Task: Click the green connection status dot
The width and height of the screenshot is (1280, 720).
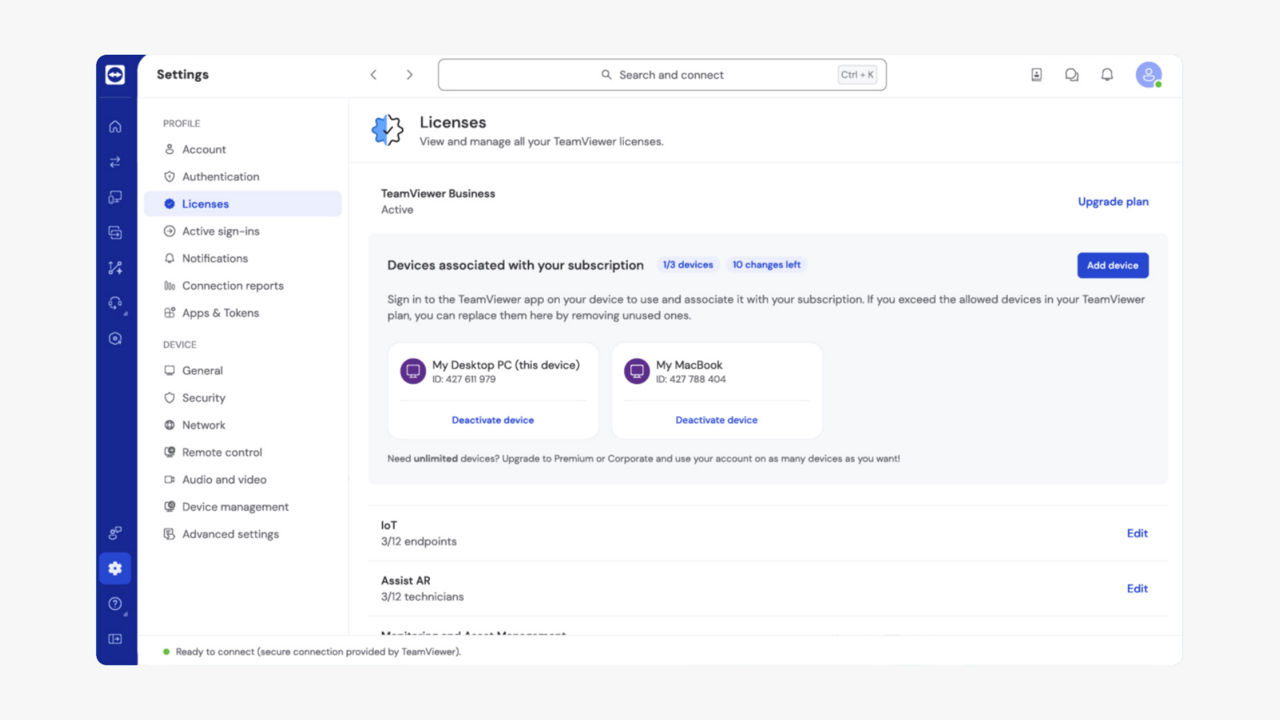Action: pos(166,652)
